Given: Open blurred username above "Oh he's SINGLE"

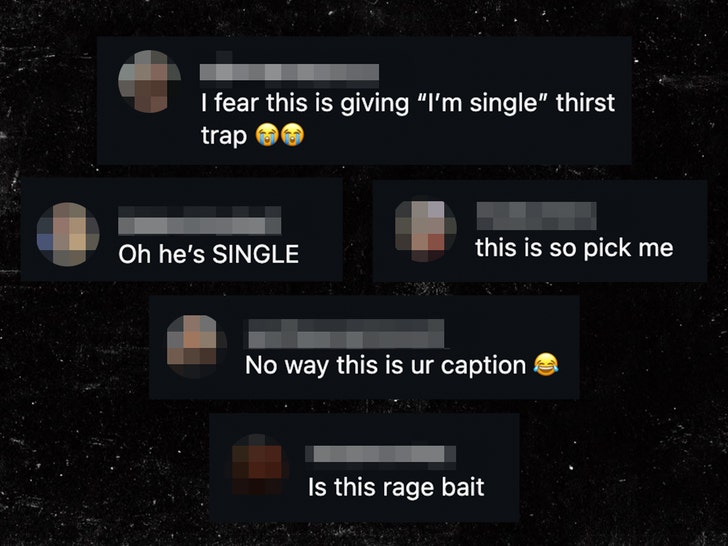Looking at the screenshot, I should tap(200, 221).
